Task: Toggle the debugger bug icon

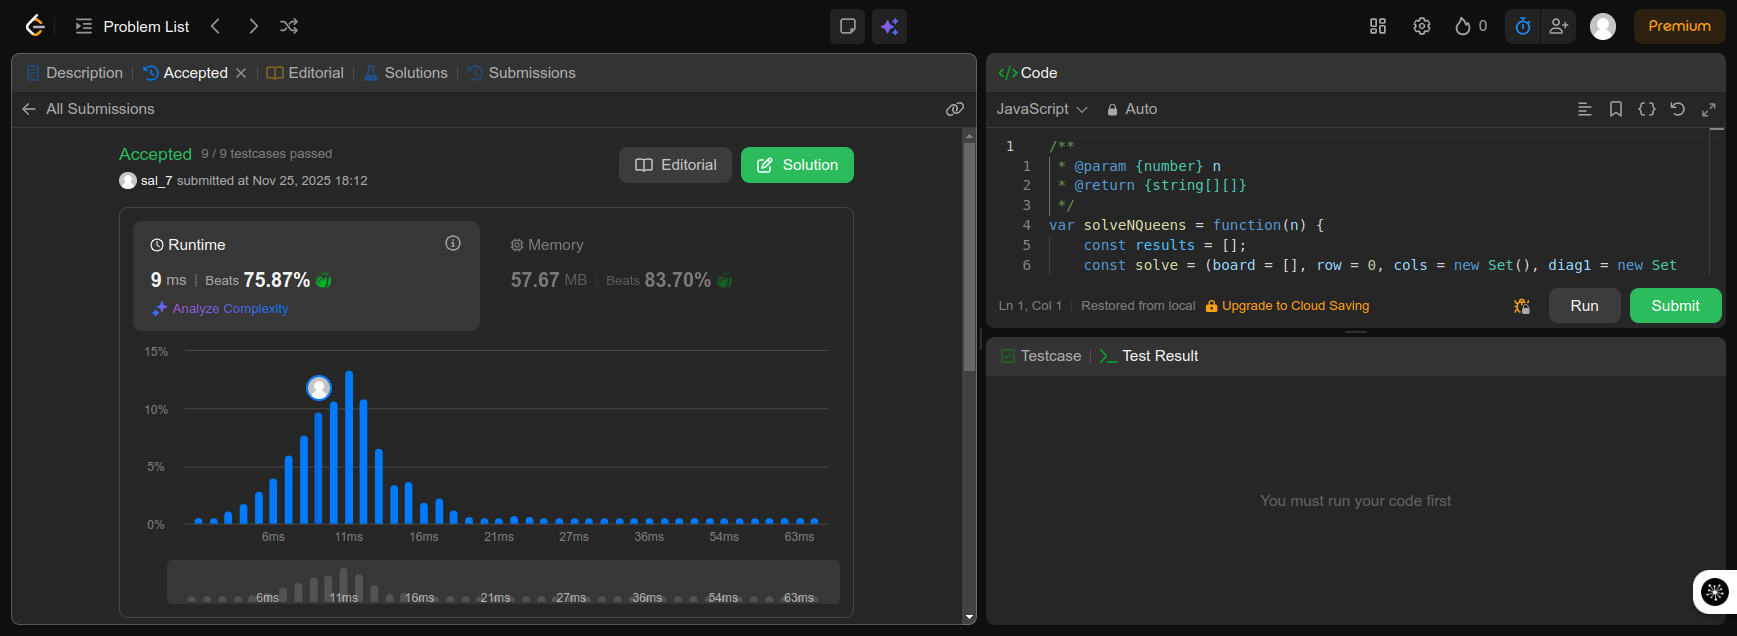Action: point(1521,306)
